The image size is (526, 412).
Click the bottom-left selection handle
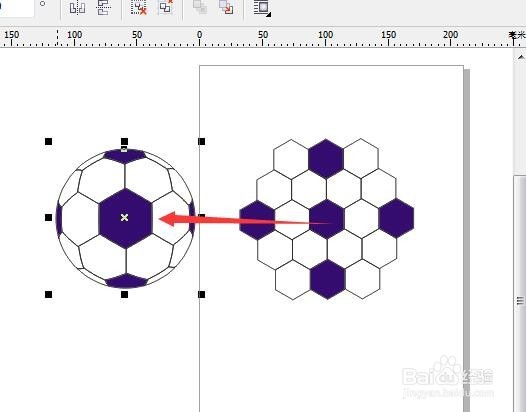[49, 295]
